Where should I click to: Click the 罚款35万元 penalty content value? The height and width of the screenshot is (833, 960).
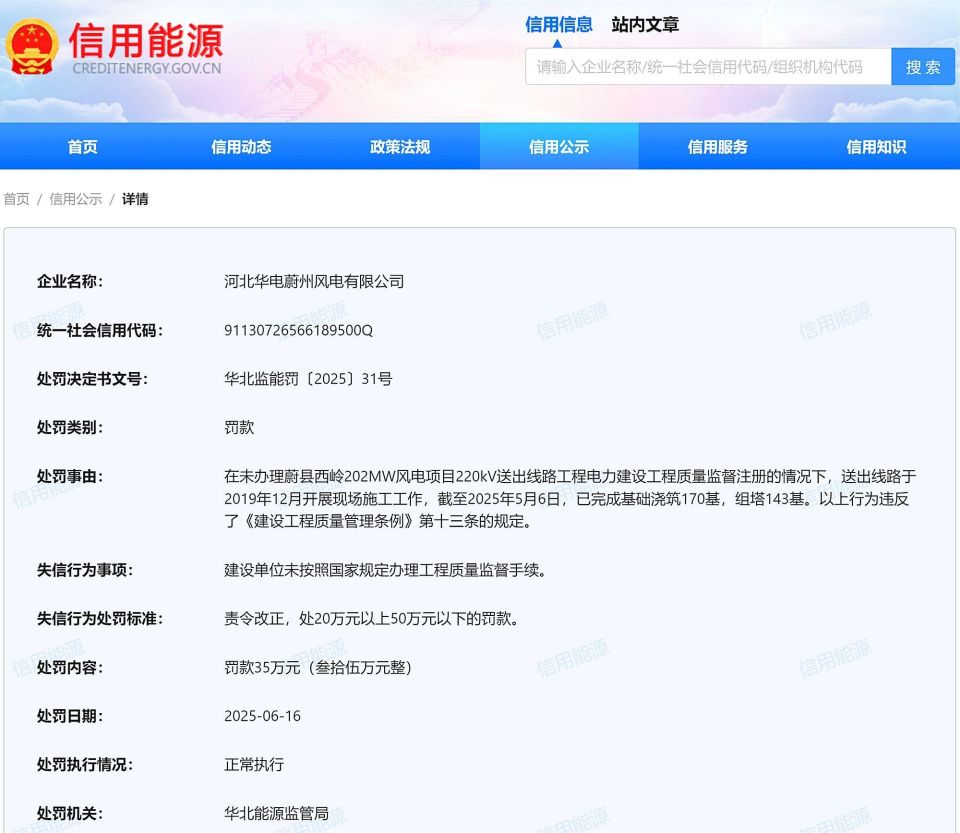[318, 667]
